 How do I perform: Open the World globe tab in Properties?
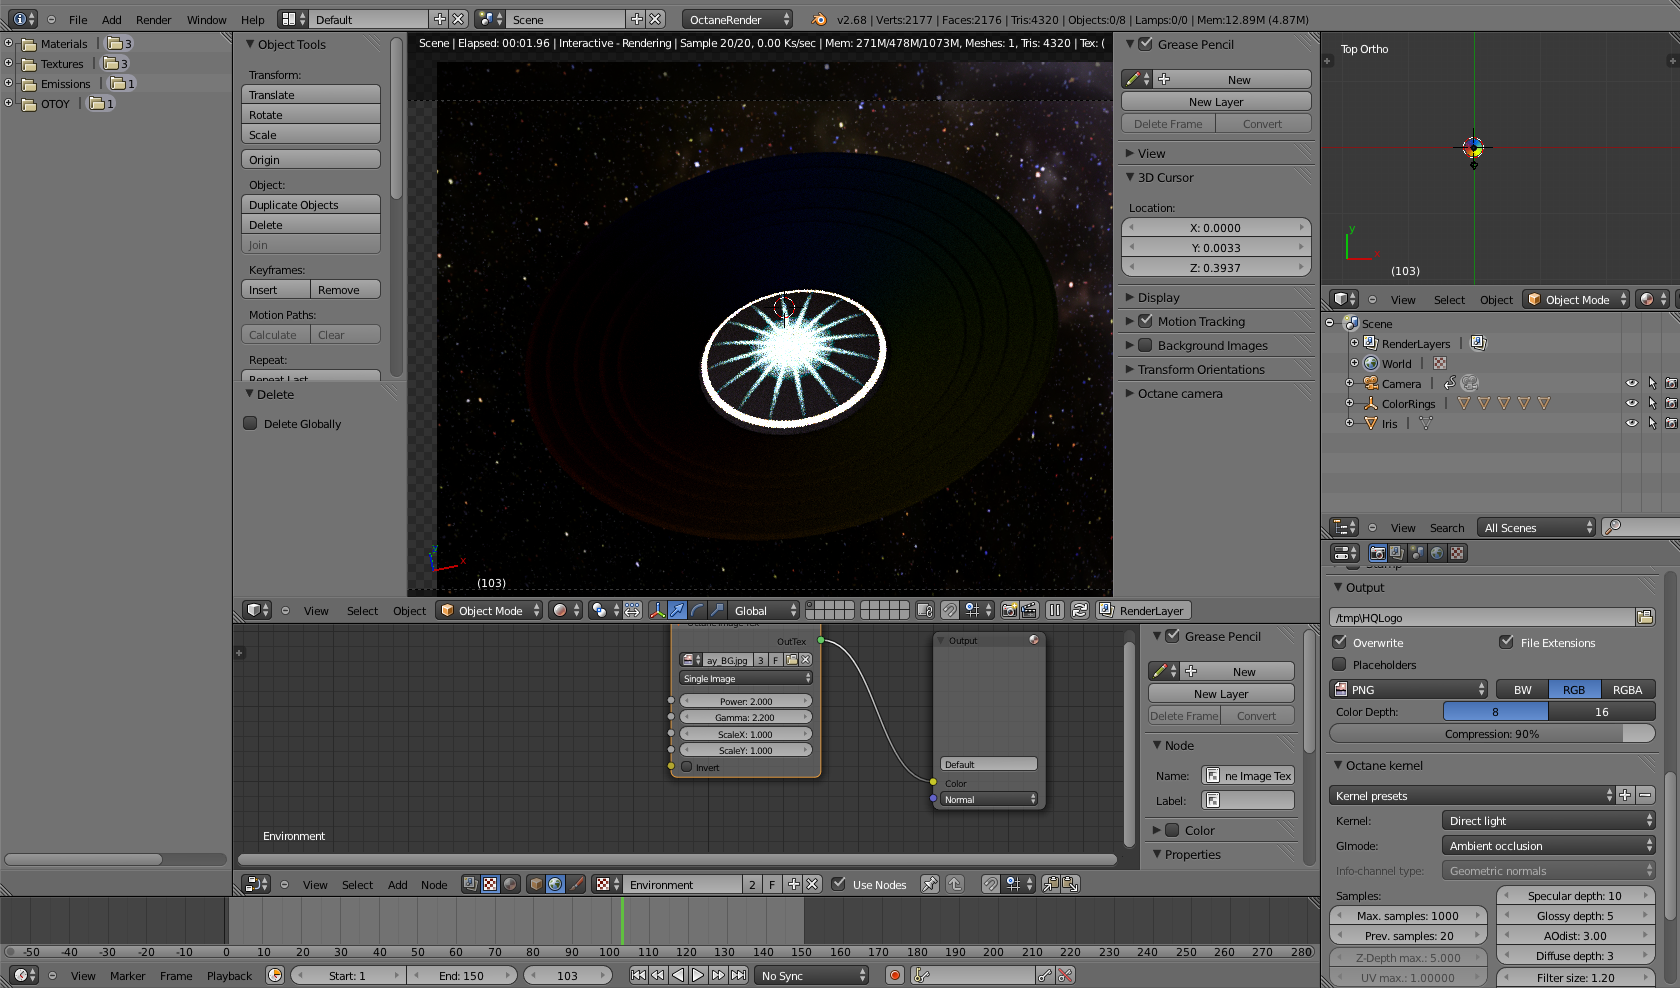[1437, 553]
